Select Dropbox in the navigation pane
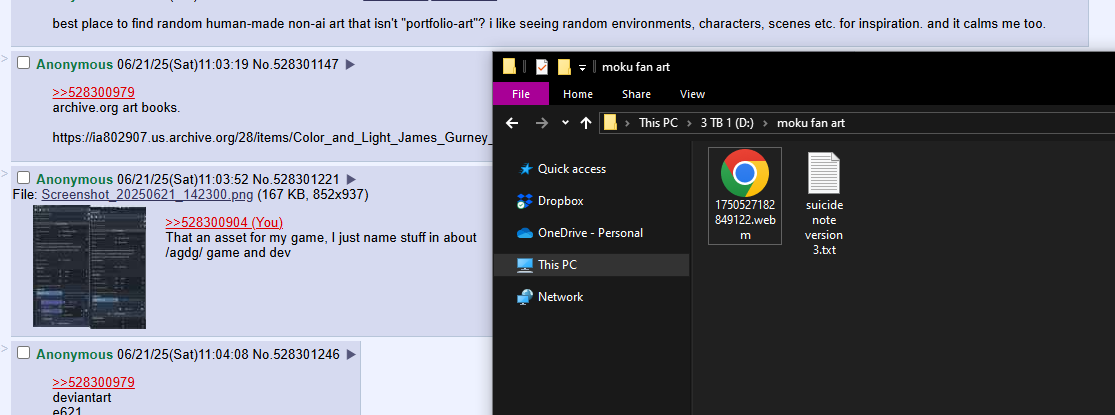This screenshot has width=1115, height=415. pos(560,201)
